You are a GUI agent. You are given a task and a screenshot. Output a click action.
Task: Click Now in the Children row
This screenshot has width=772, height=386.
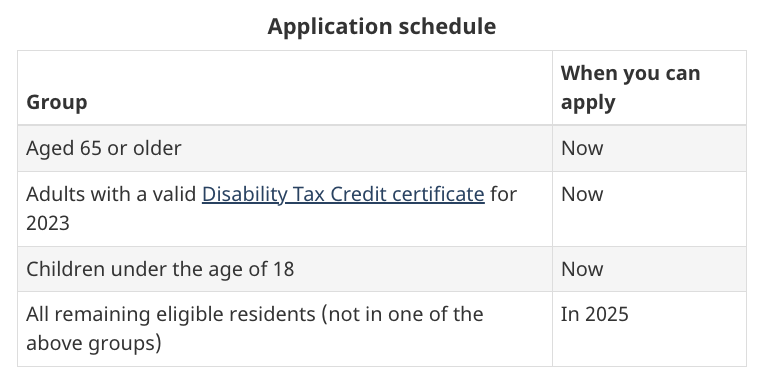click(x=581, y=269)
